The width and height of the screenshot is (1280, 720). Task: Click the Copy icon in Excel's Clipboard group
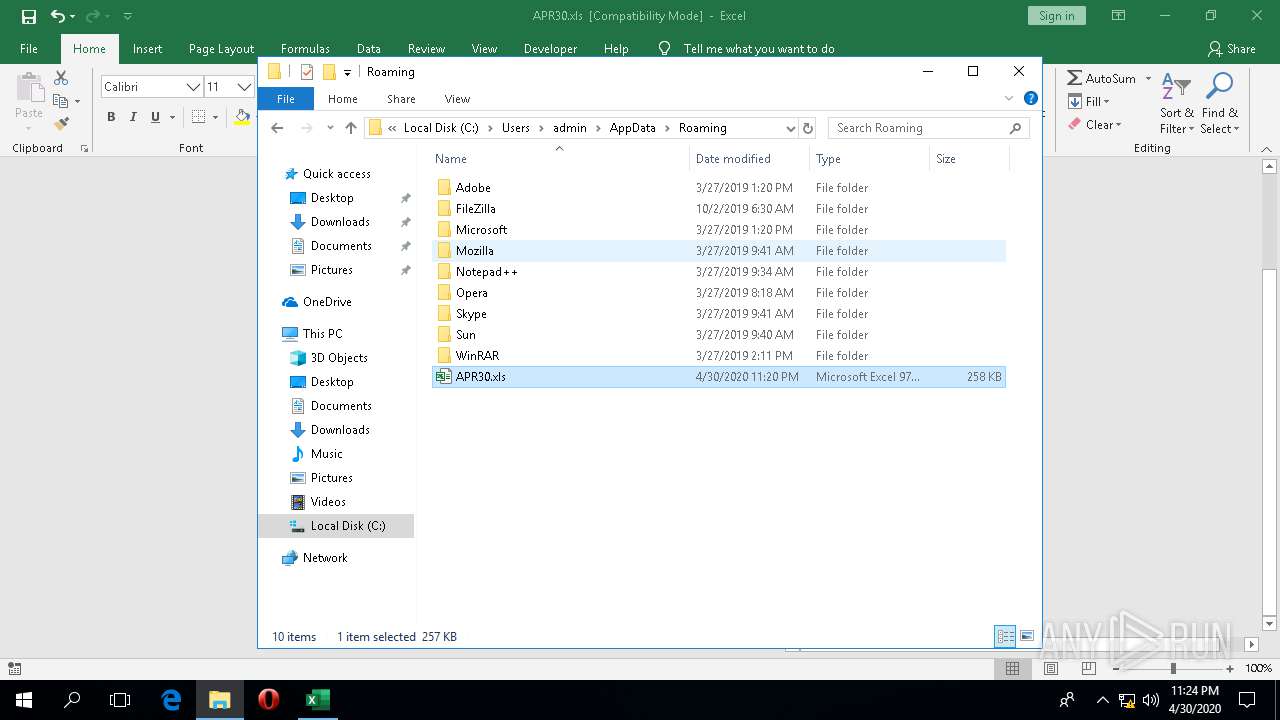(61, 101)
